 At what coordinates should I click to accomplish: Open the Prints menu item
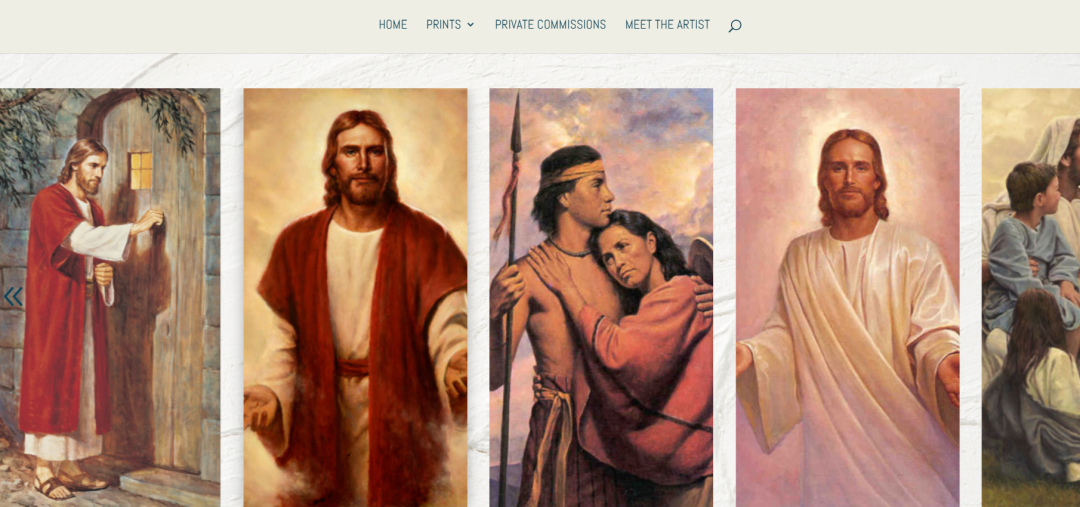click(444, 25)
